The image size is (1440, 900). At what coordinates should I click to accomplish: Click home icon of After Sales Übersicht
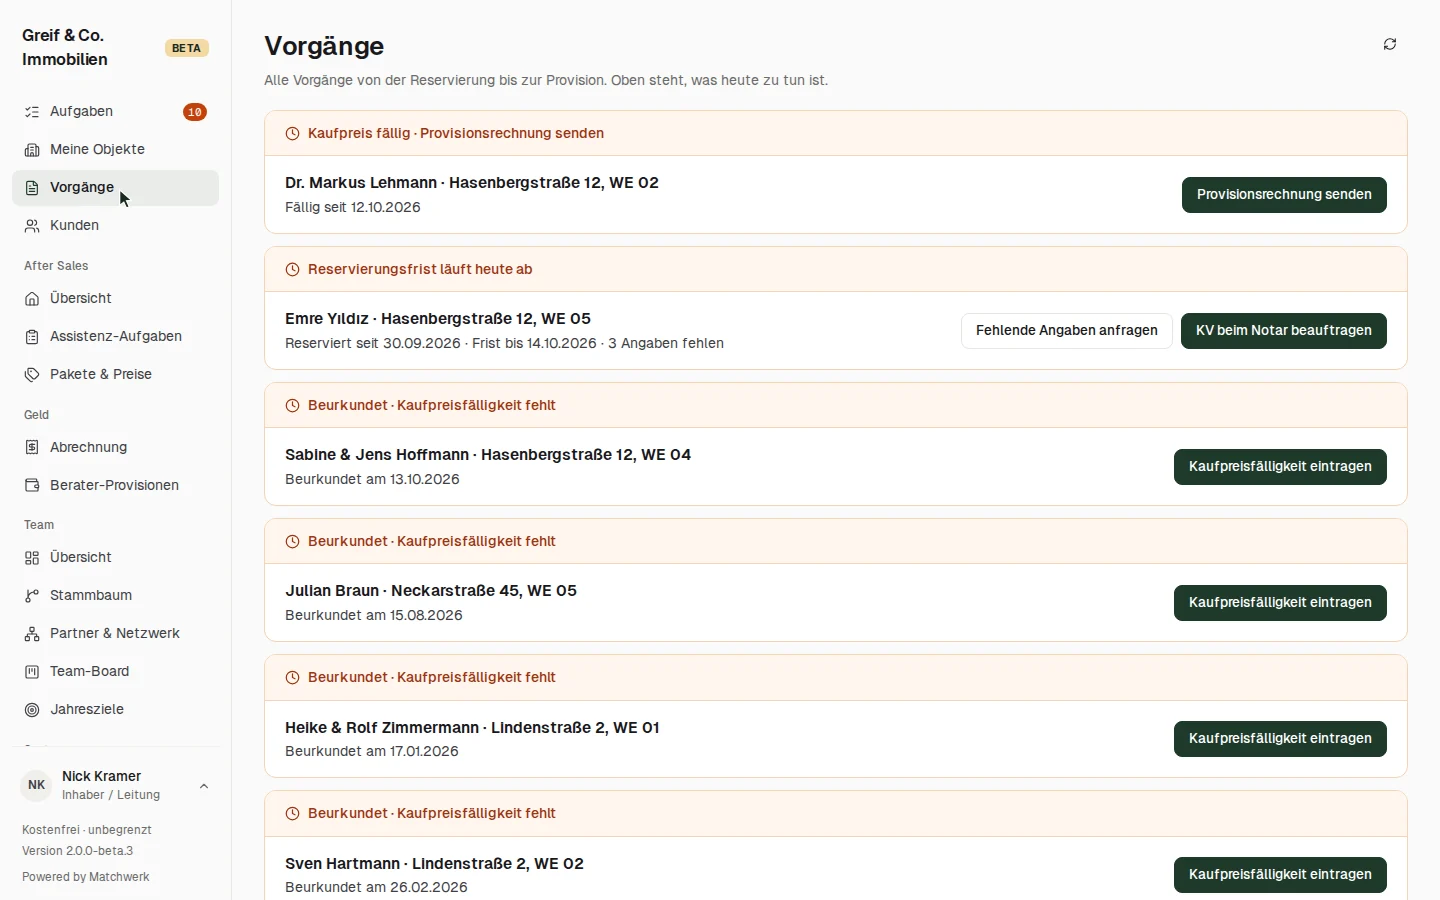point(32,299)
